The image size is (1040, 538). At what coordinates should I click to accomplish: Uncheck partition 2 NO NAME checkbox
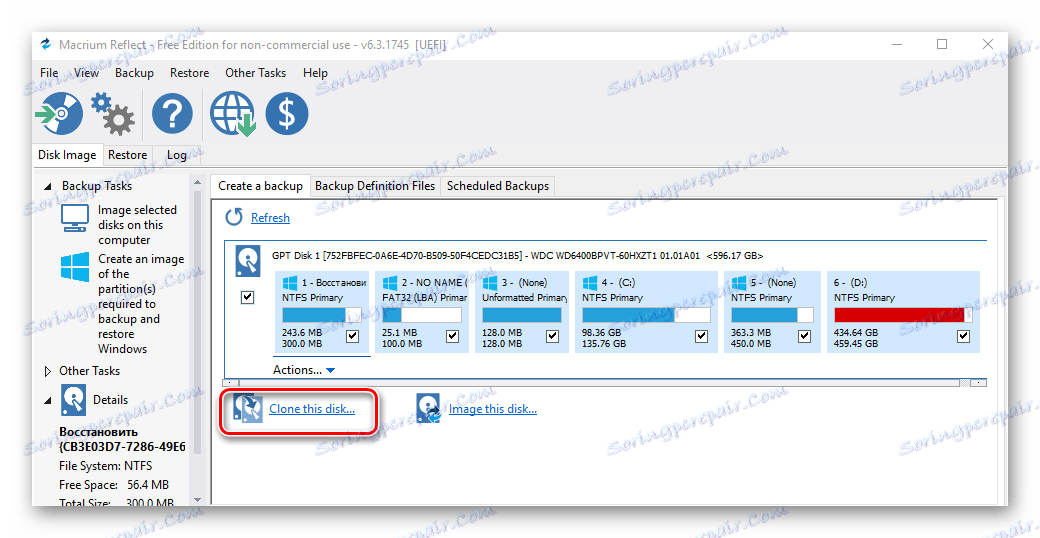(452, 336)
